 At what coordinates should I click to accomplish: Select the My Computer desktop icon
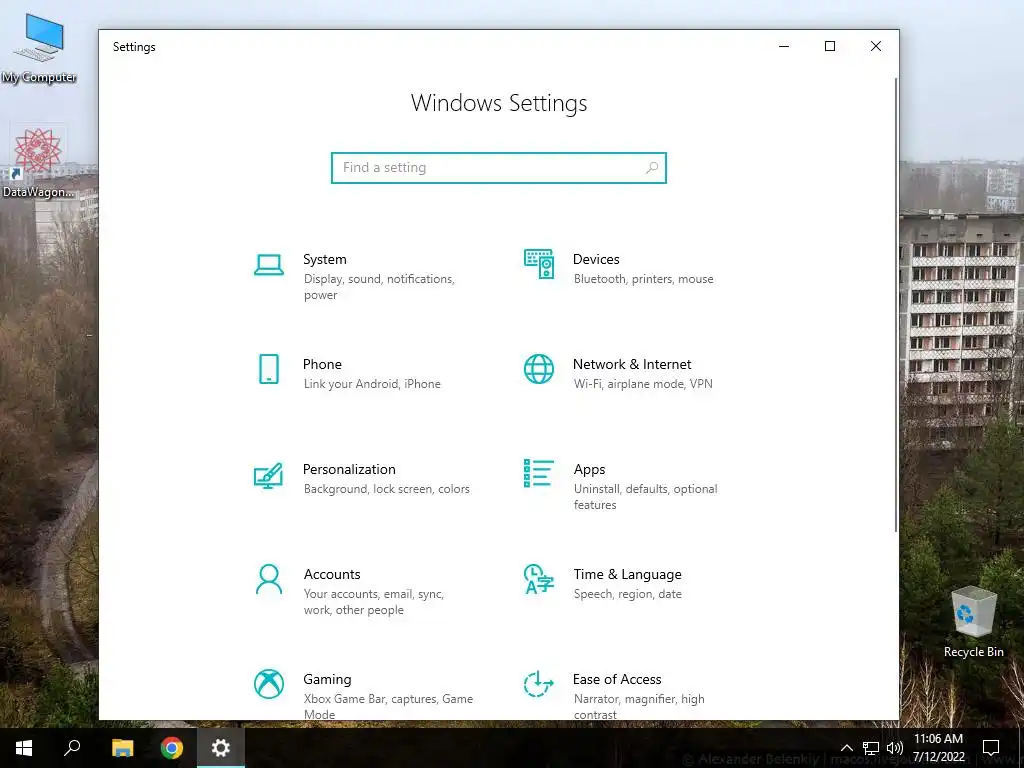pyautogui.click(x=39, y=48)
